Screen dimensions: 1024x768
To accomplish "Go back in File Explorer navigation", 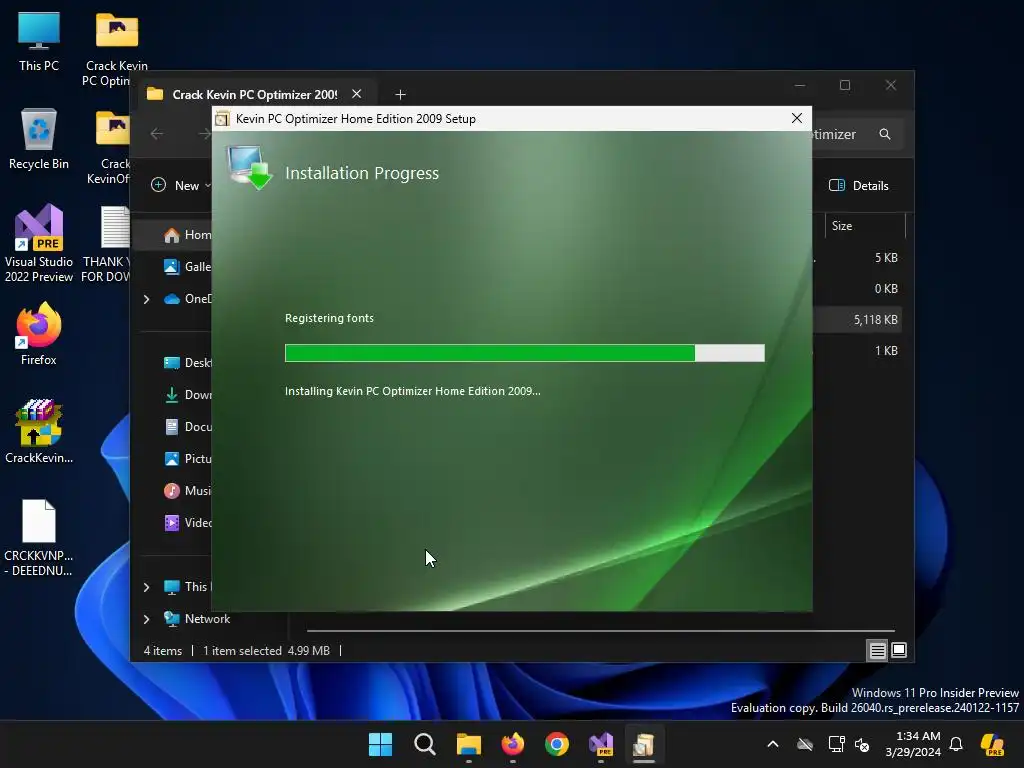I will 157,134.
